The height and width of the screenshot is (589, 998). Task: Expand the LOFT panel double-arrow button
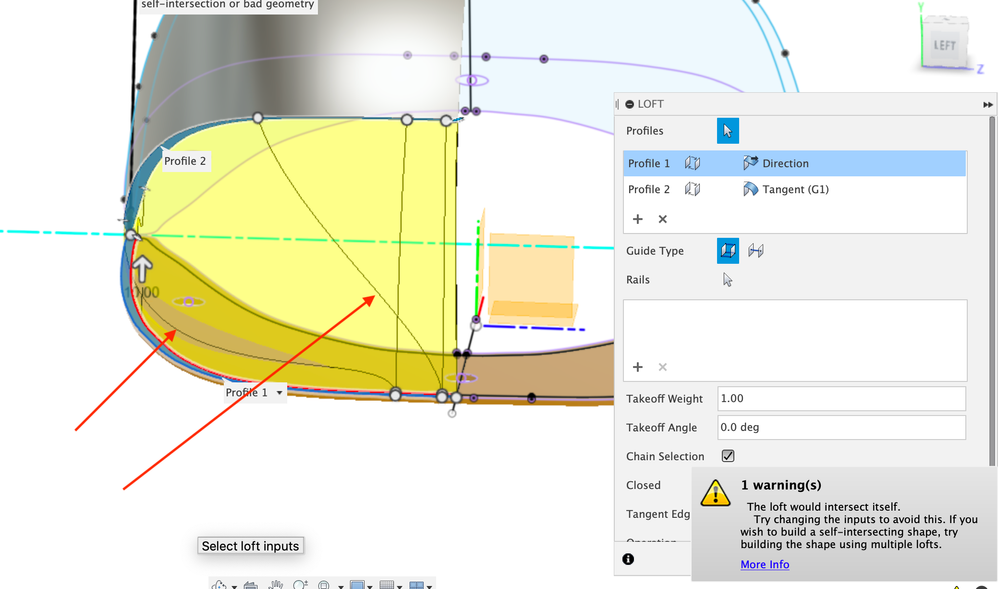point(988,104)
